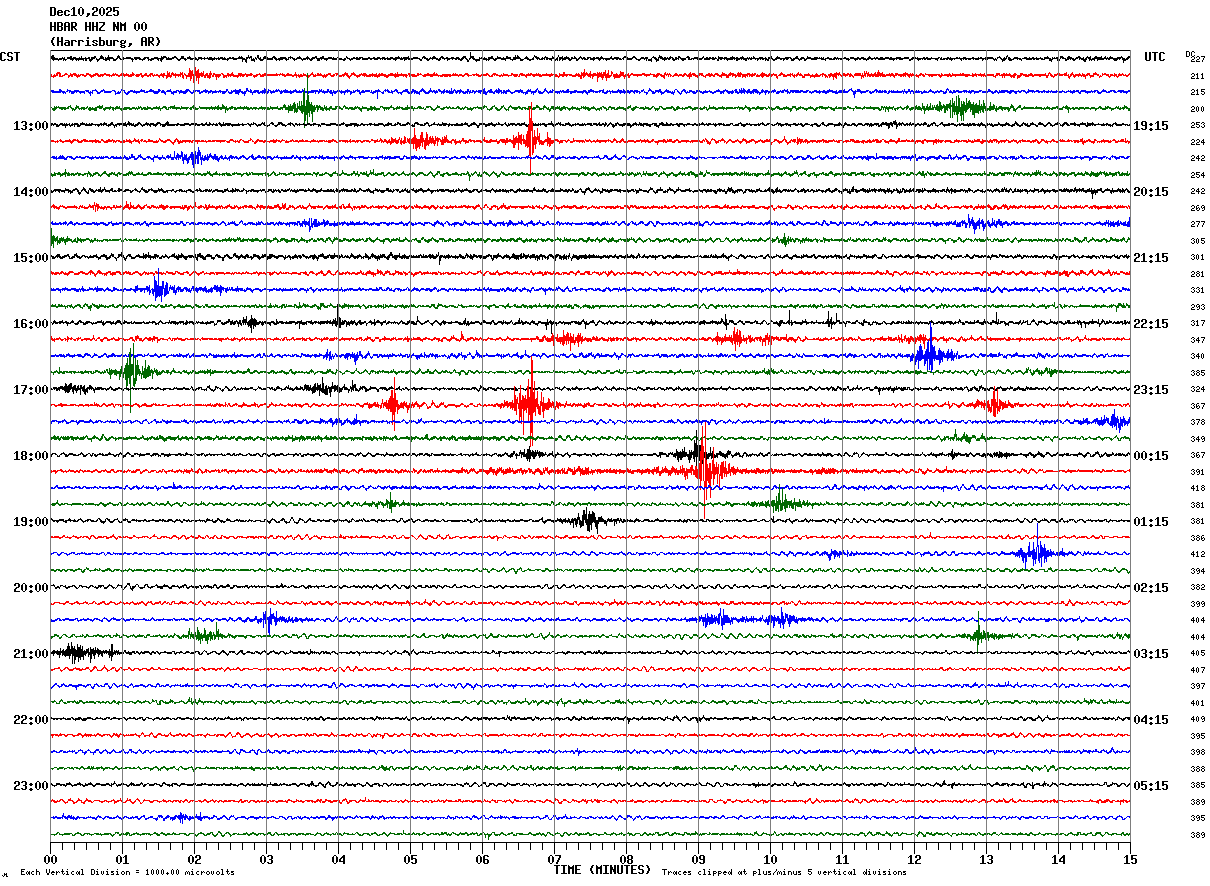1210x886 pixels.
Task: Click minute tick 04 on the time axis
Action: click(338, 859)
